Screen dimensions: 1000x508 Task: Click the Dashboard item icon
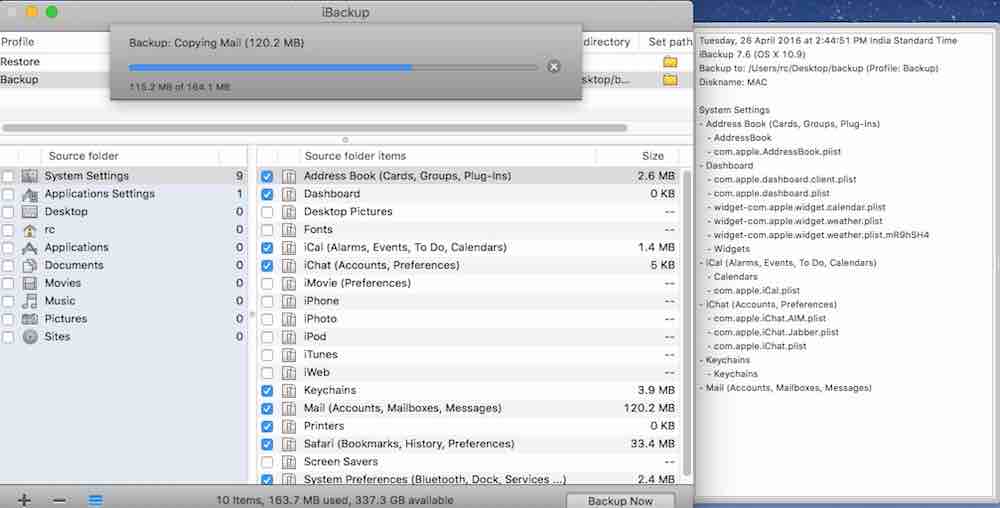(289, 194)
